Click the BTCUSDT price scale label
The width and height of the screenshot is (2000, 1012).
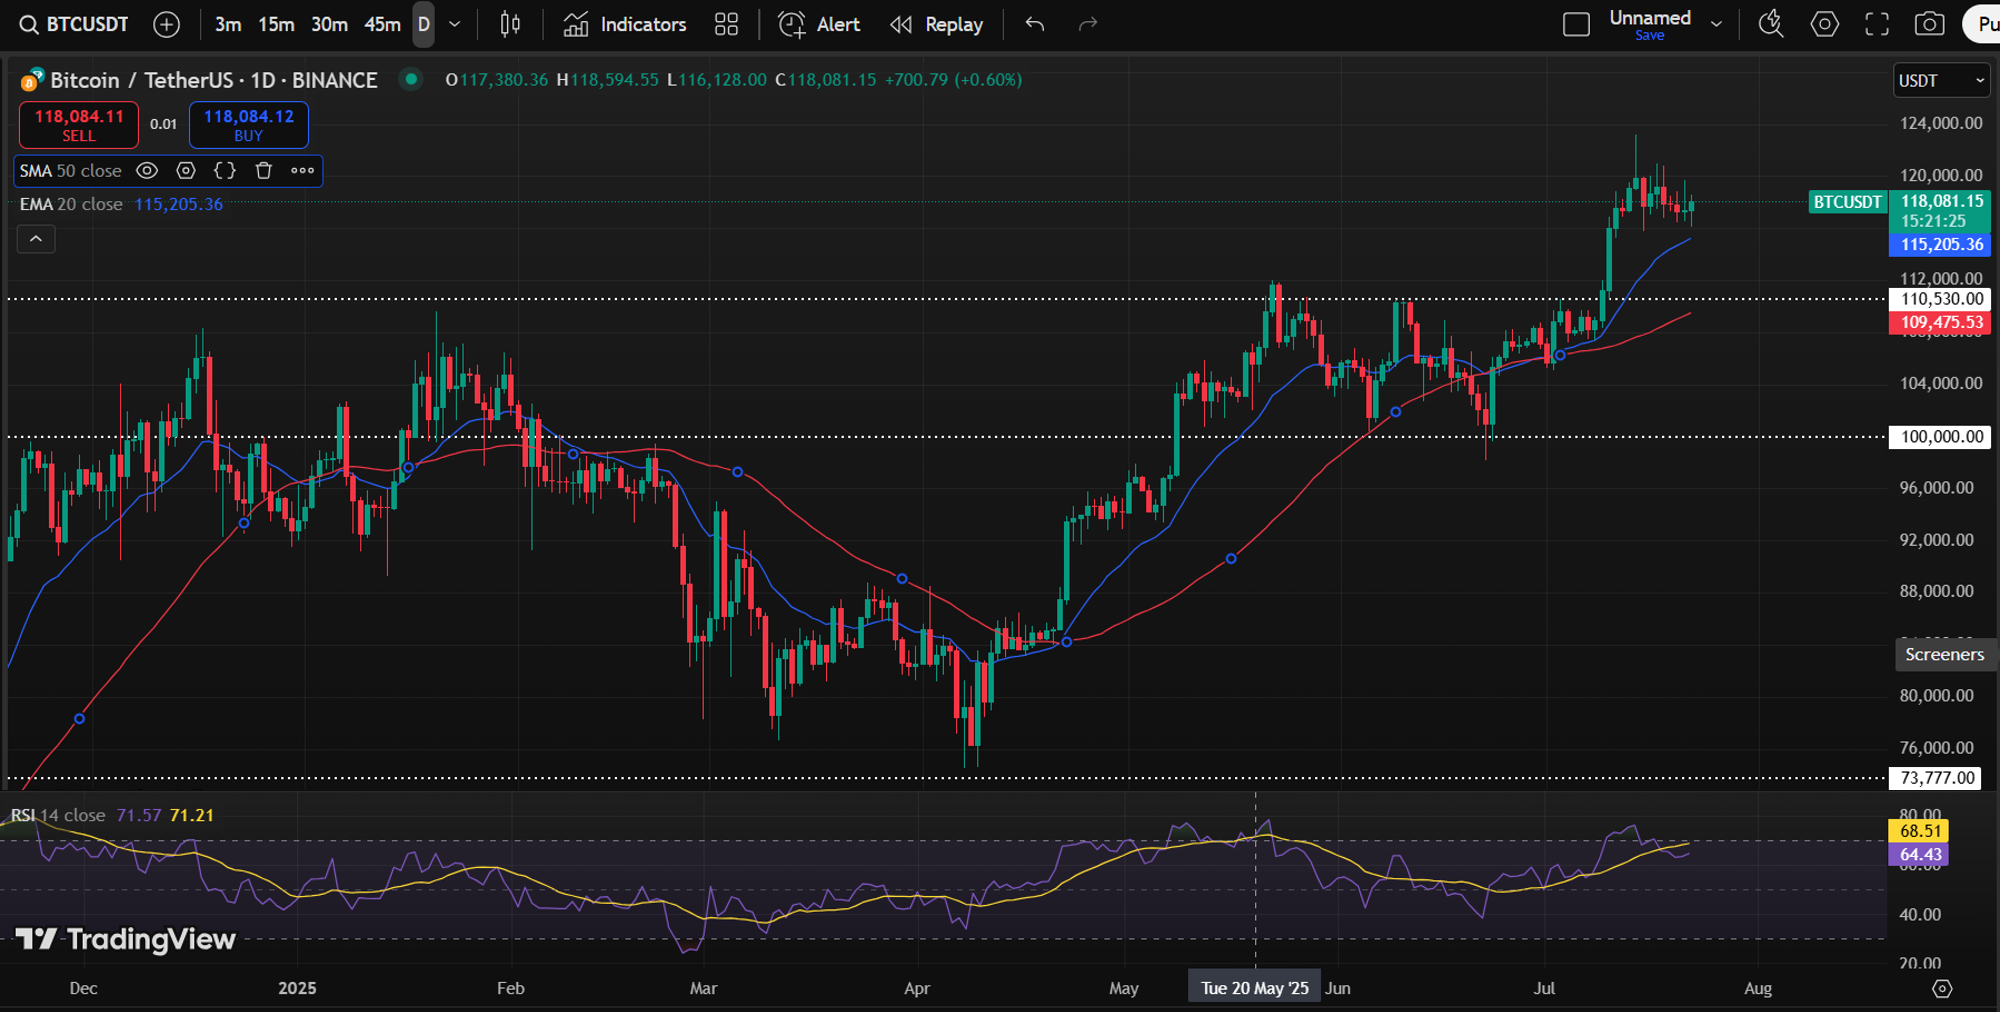click(x=1847, y=202)
